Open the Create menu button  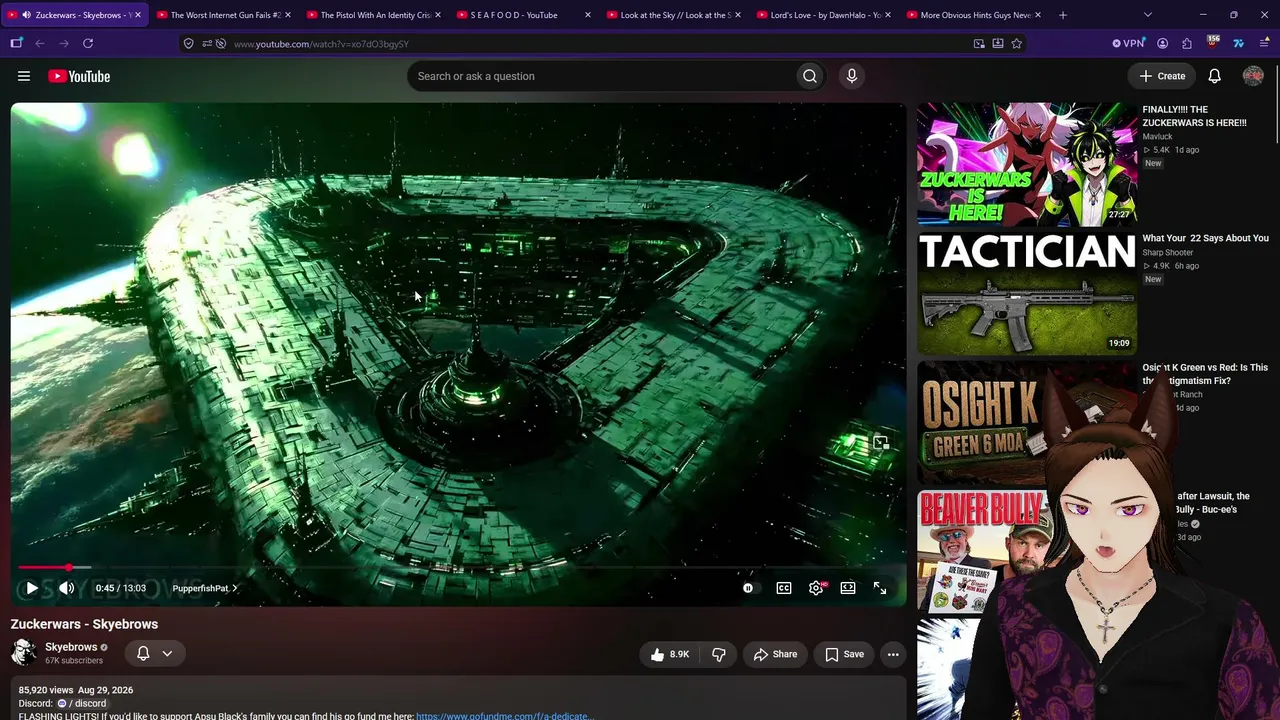click(1162, 76)
